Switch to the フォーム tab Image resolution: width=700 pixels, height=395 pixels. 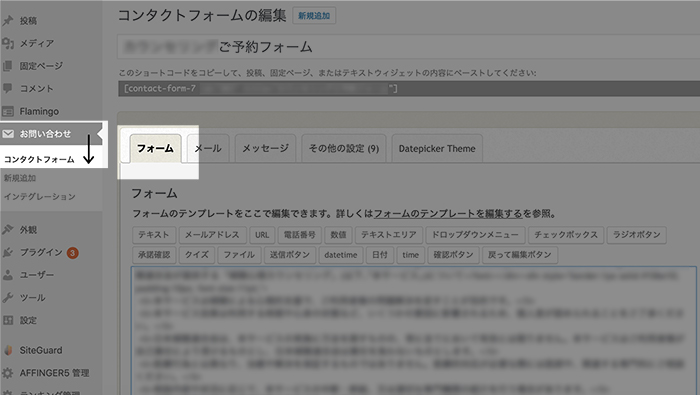[155, 148]
